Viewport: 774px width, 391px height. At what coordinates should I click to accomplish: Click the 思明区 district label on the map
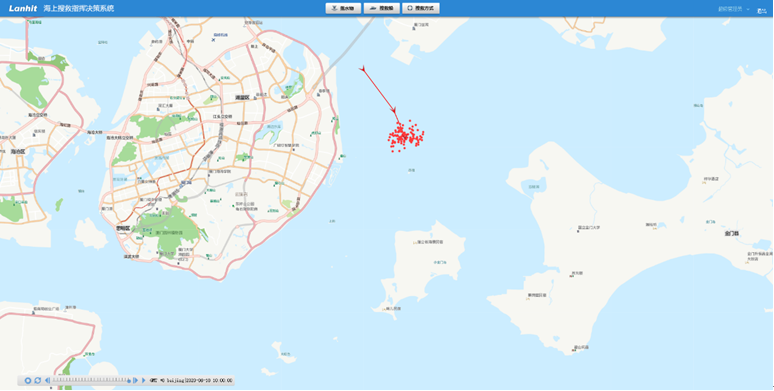pyautogui.click(x=122, y=228)
